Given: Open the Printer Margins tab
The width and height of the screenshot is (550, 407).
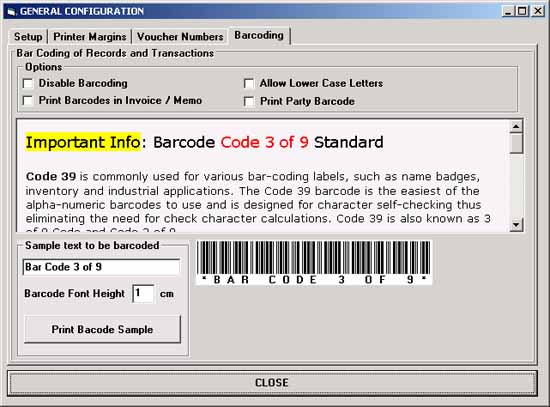Looking at the screenshot, I should click(90, 36).
